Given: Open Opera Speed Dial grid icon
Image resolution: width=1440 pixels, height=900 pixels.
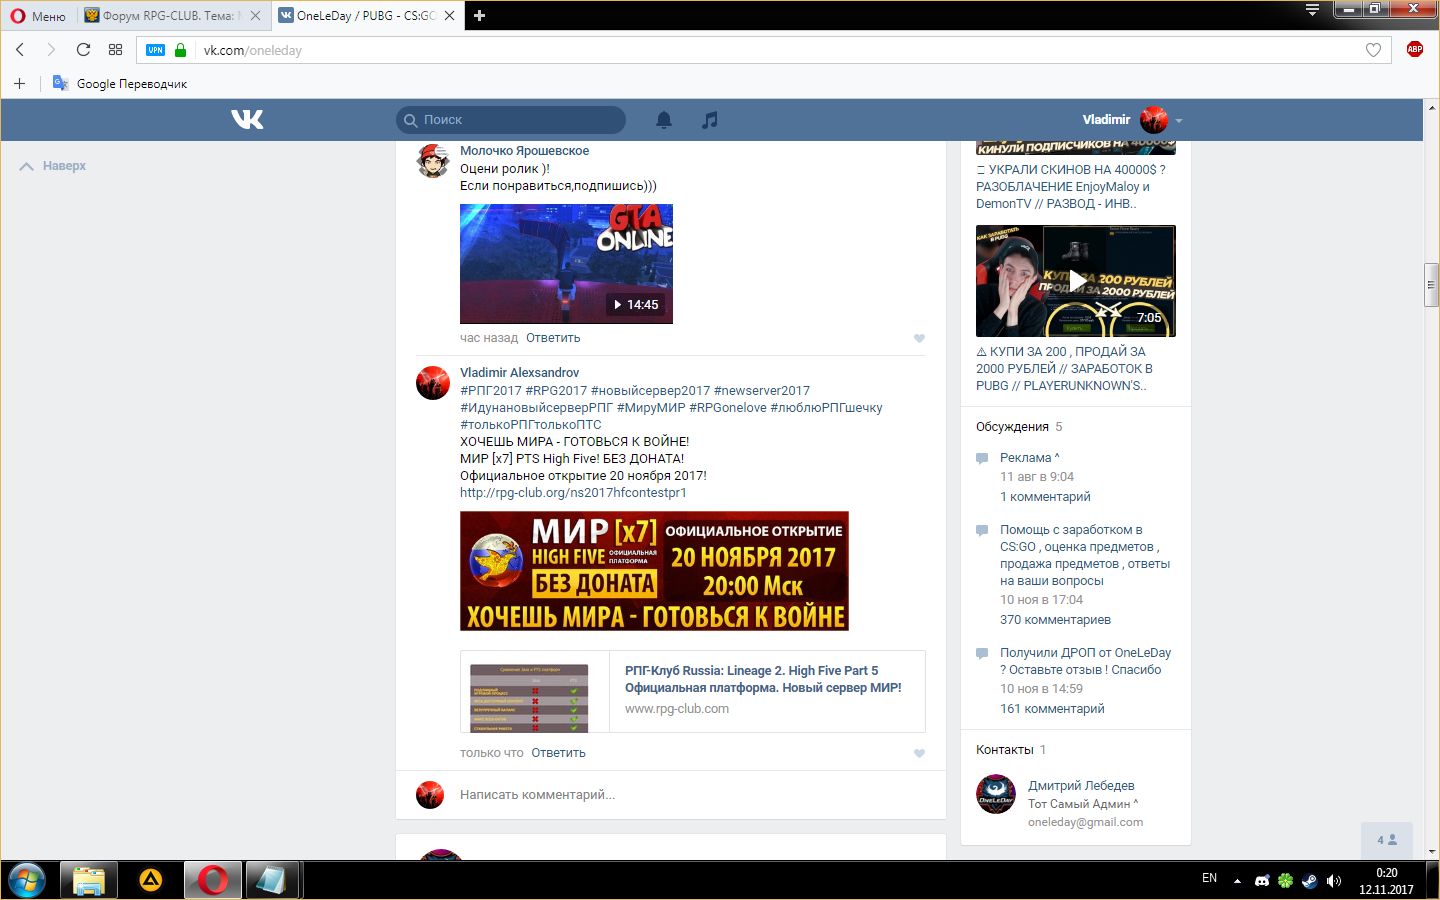Looking at the screenshot, I should (115, 50).
